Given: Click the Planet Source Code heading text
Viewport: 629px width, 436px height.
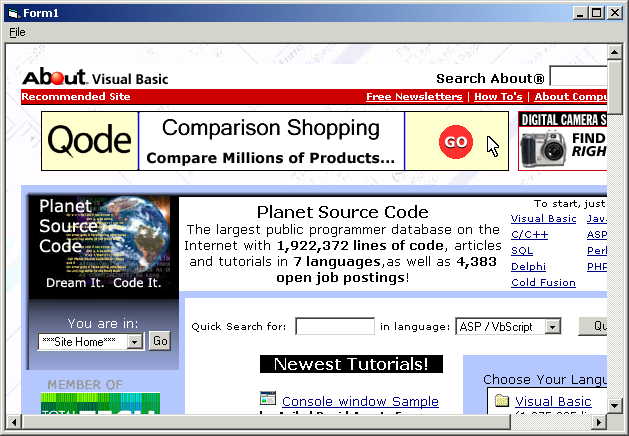Looking at the screenshot, I should [343, 212].
